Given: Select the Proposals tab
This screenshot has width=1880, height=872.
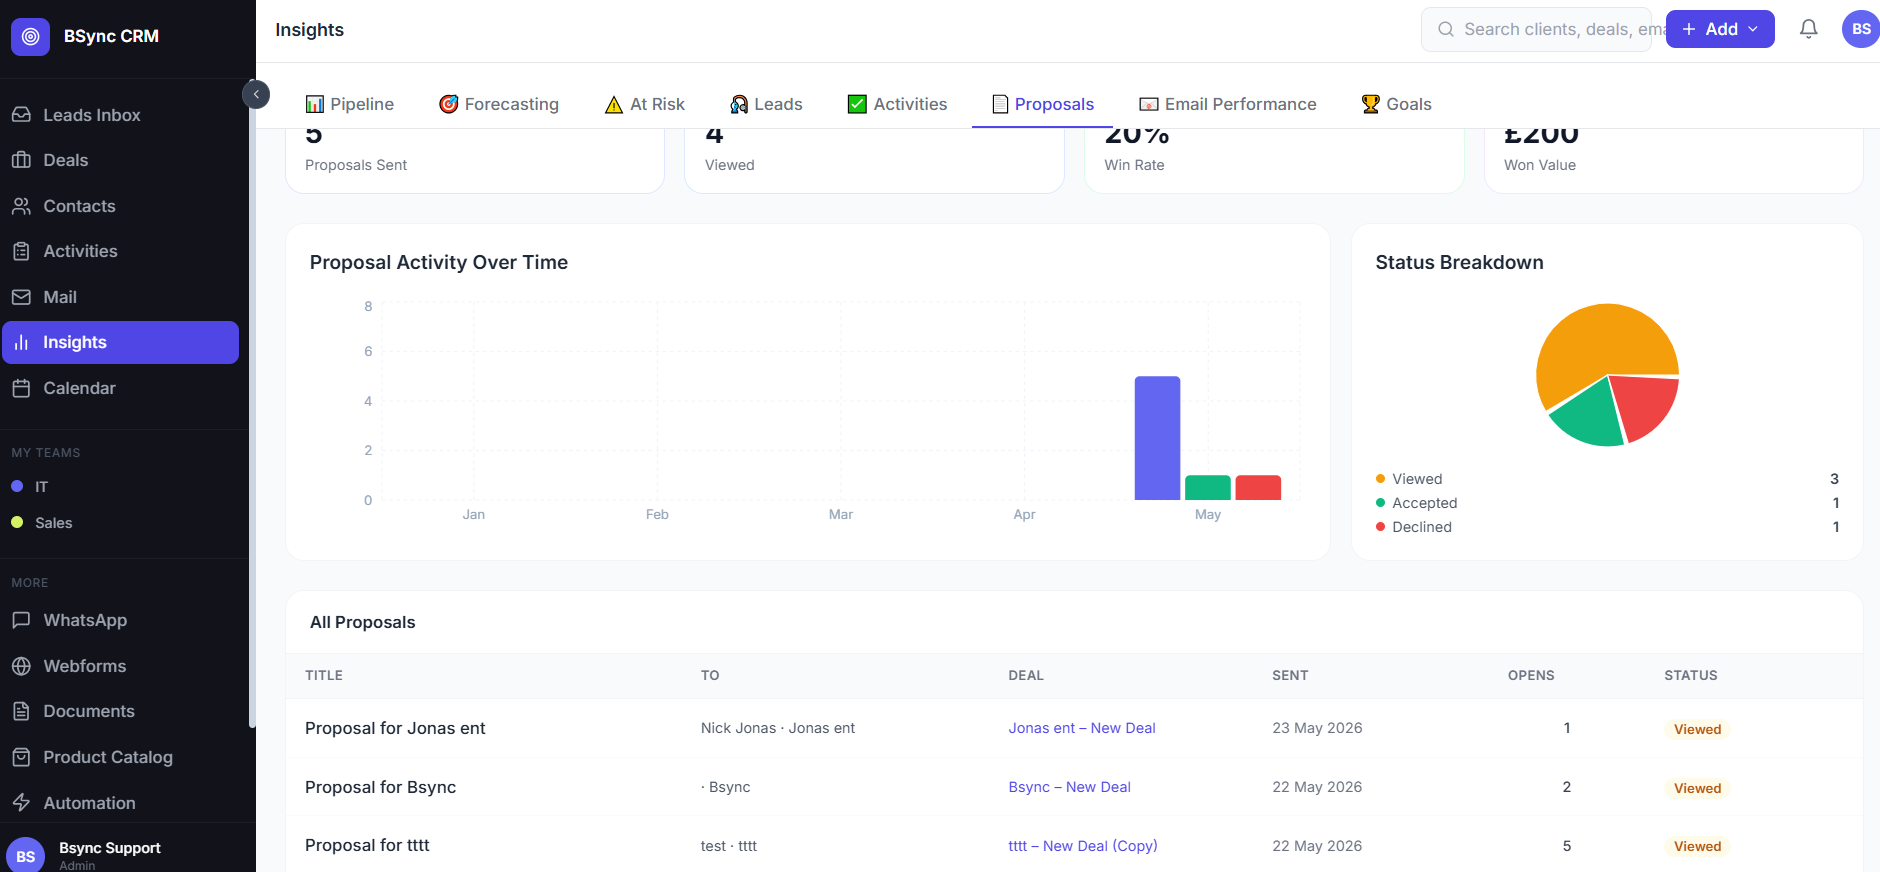Looking at the screenshot, I should tap(1042, 104).
